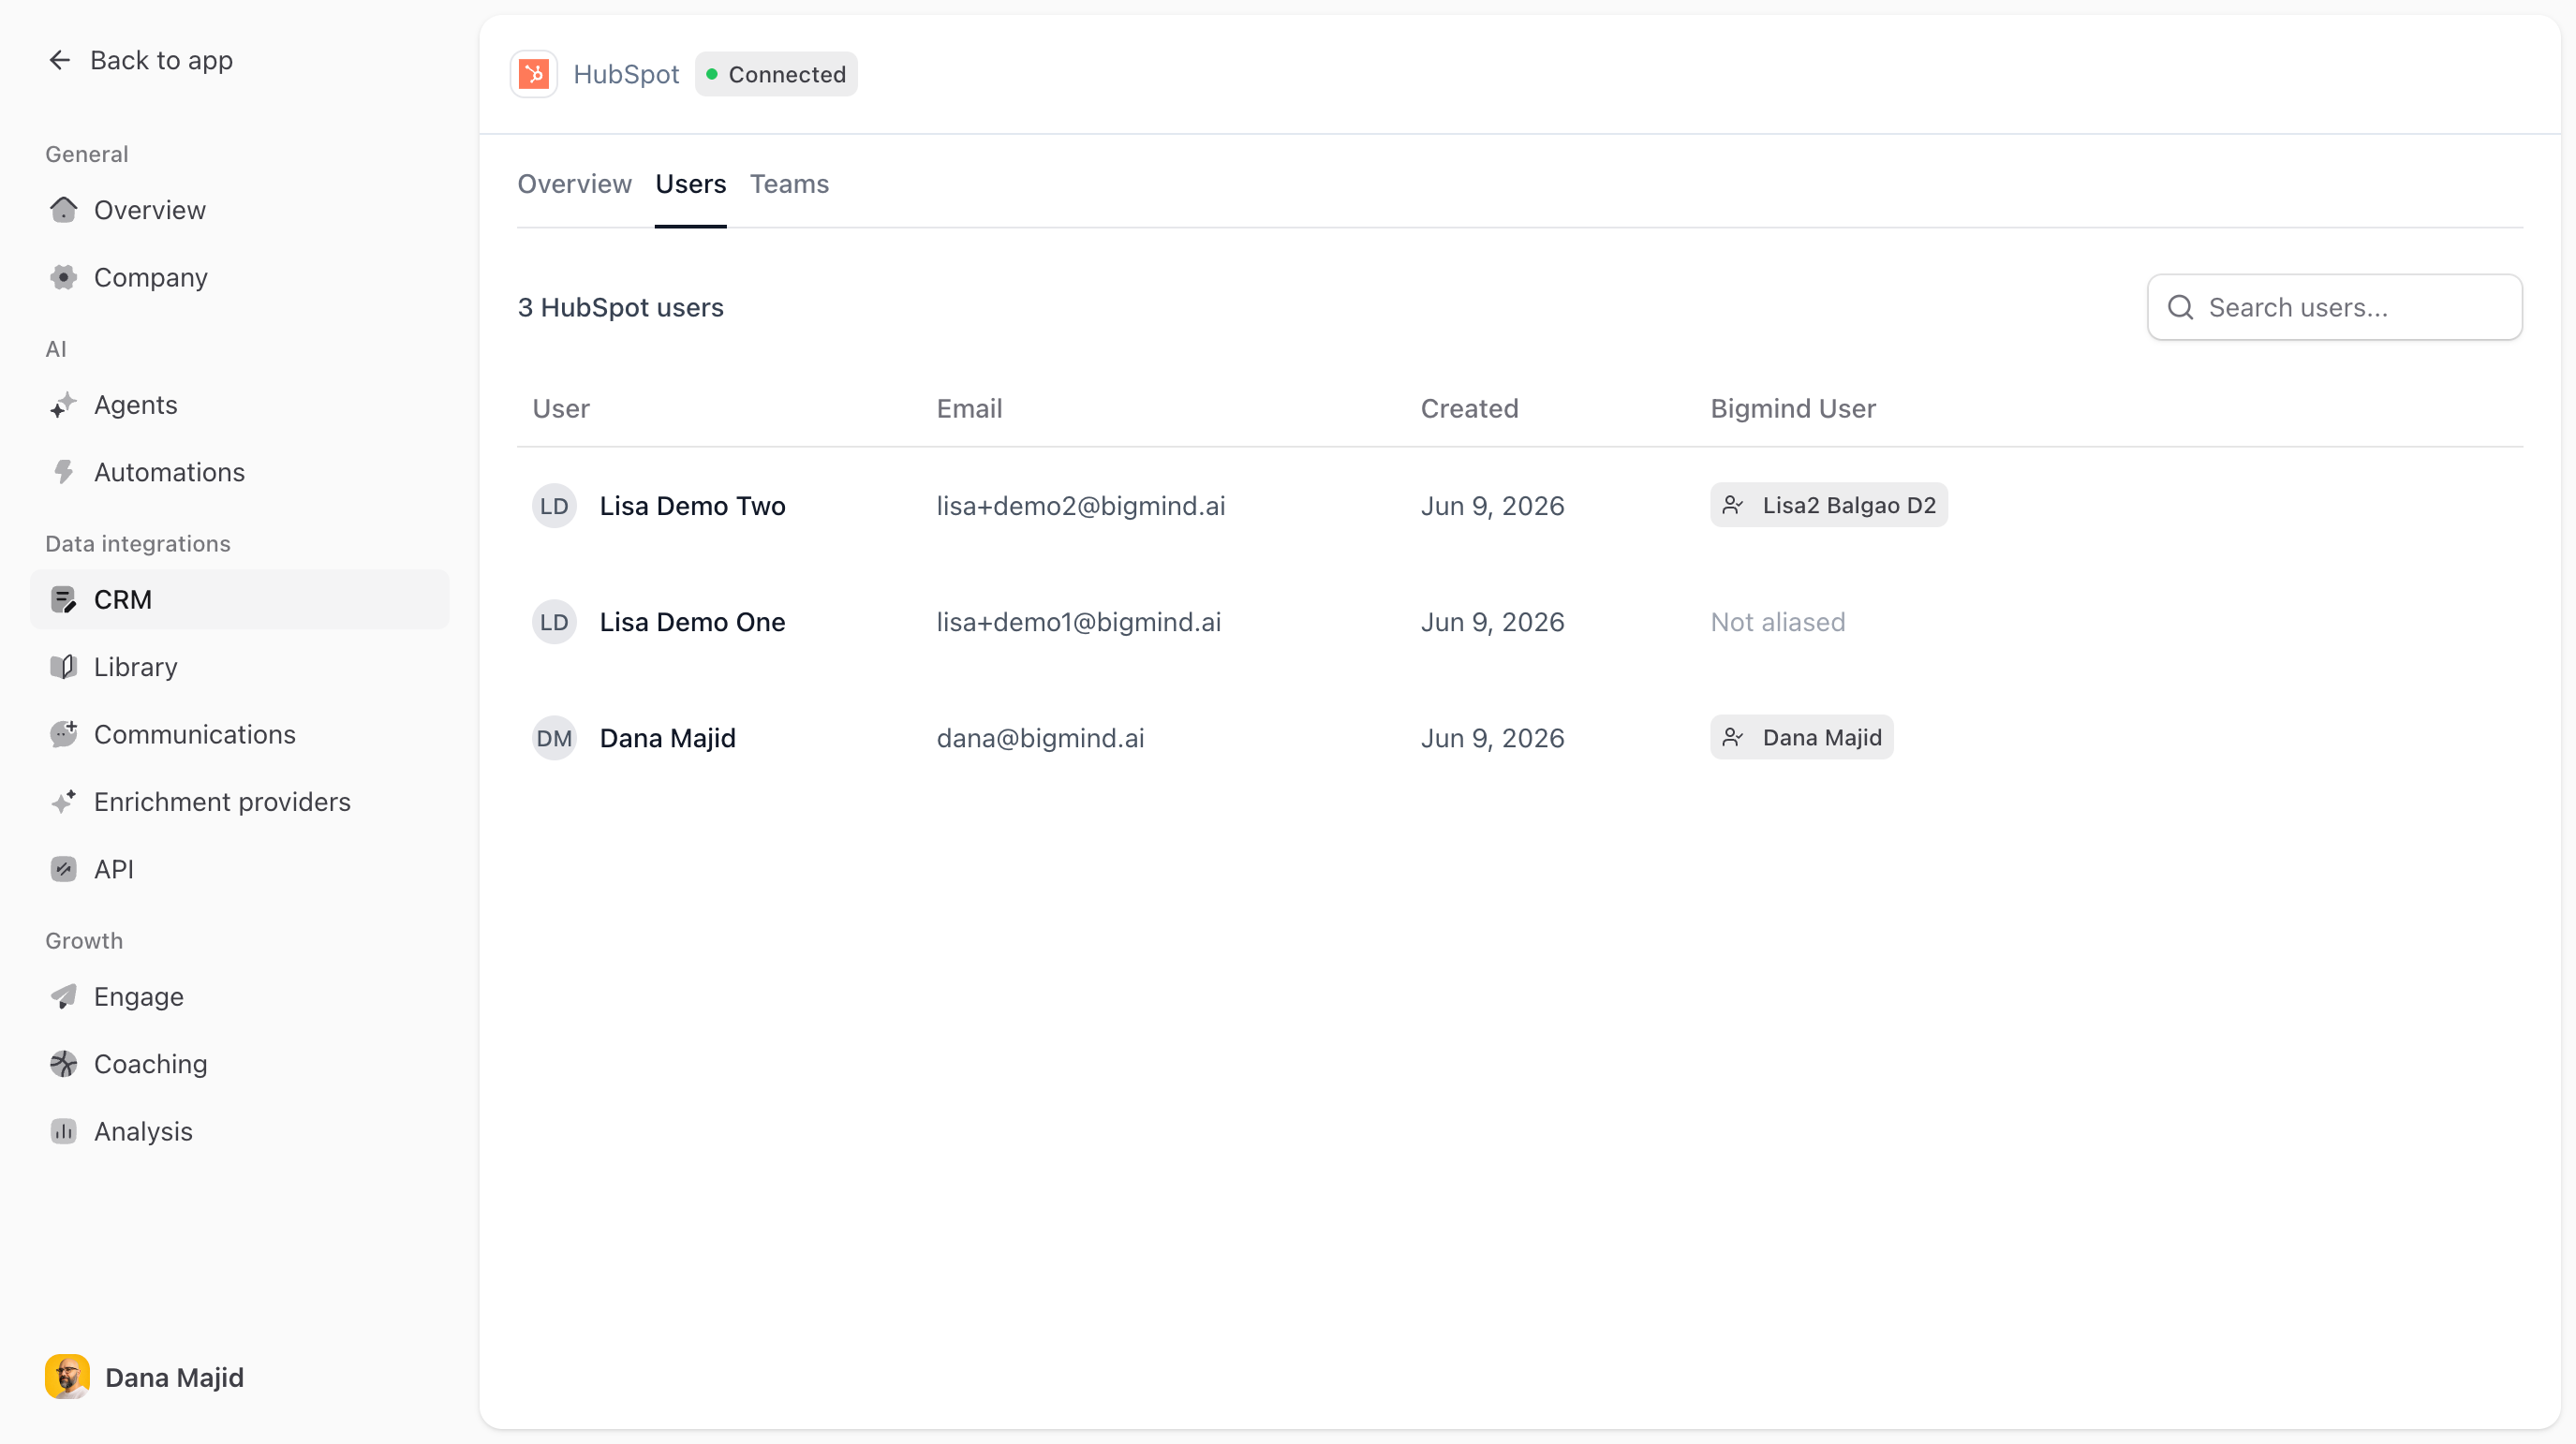Image resolution: width=2576 pixels, height=1444 pixels.
Task: Click the HubSpot logo icon
Action: 534,74
